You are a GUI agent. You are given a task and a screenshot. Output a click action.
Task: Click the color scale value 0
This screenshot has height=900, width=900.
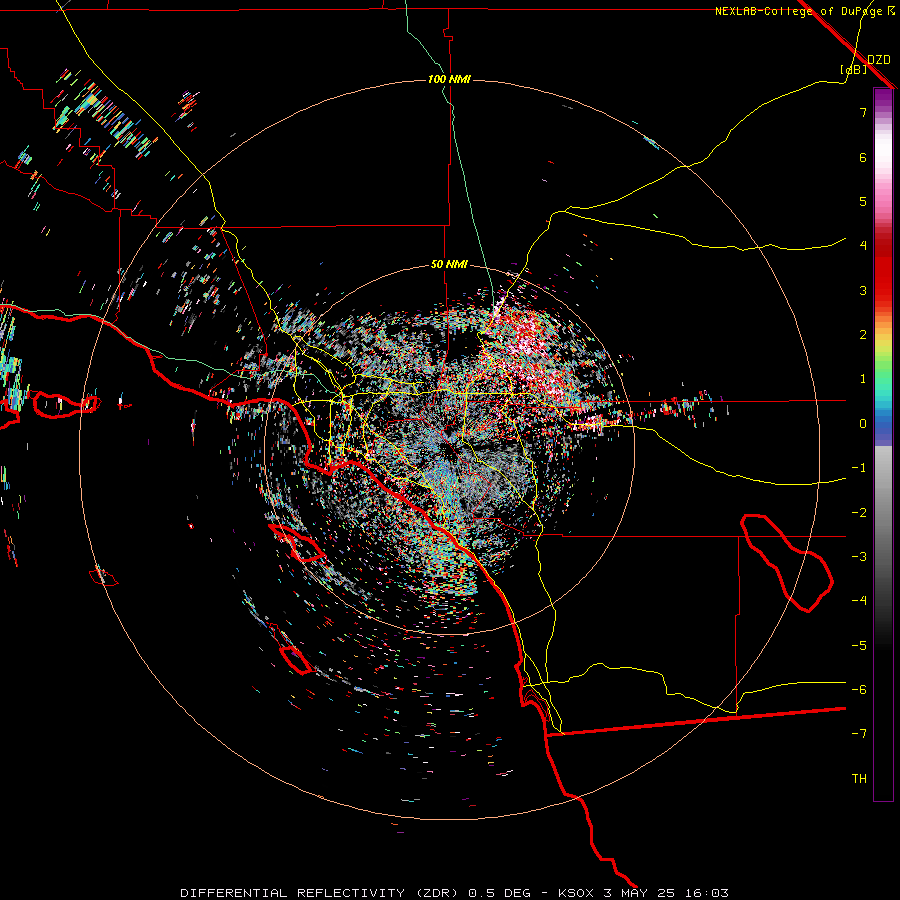click(863, 424)
